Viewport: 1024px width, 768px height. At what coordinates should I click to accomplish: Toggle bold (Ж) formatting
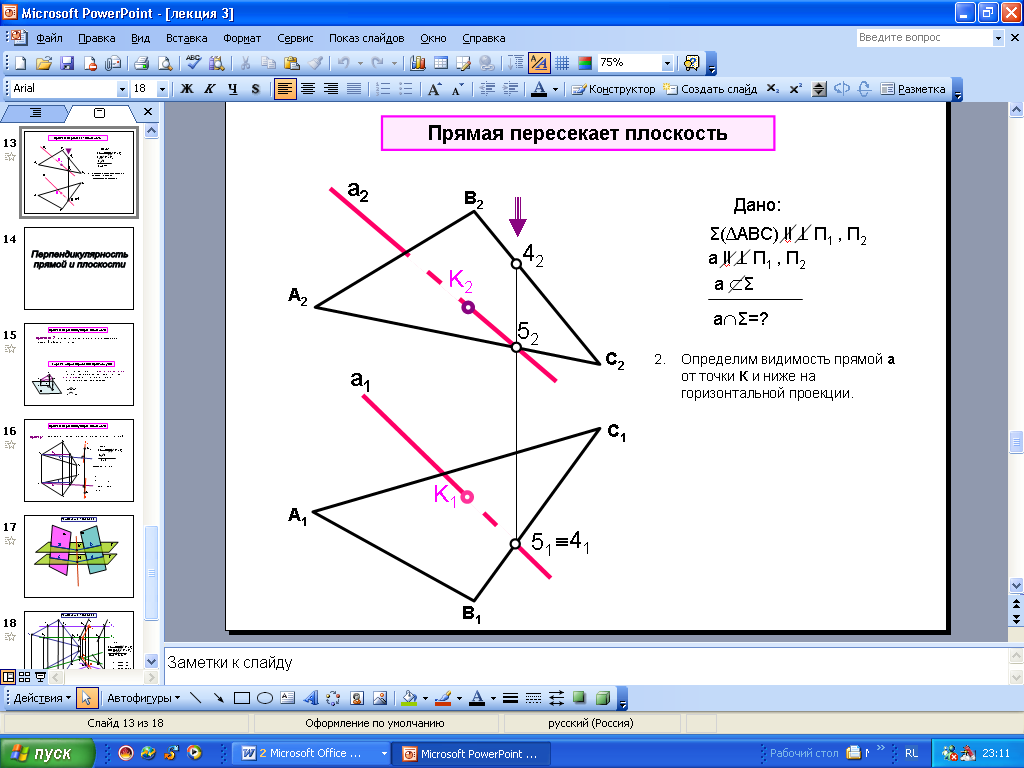pyautogui.click(x=187, y=89)
